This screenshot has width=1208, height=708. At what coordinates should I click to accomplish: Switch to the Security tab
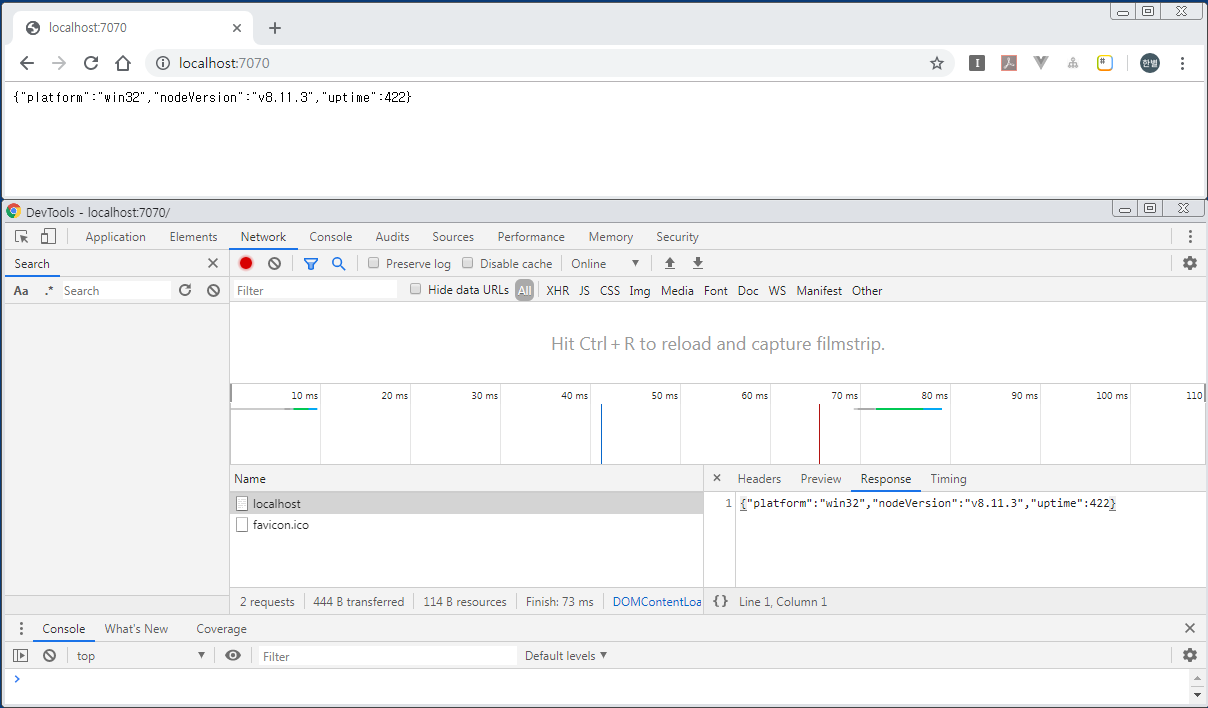(677, 237)
